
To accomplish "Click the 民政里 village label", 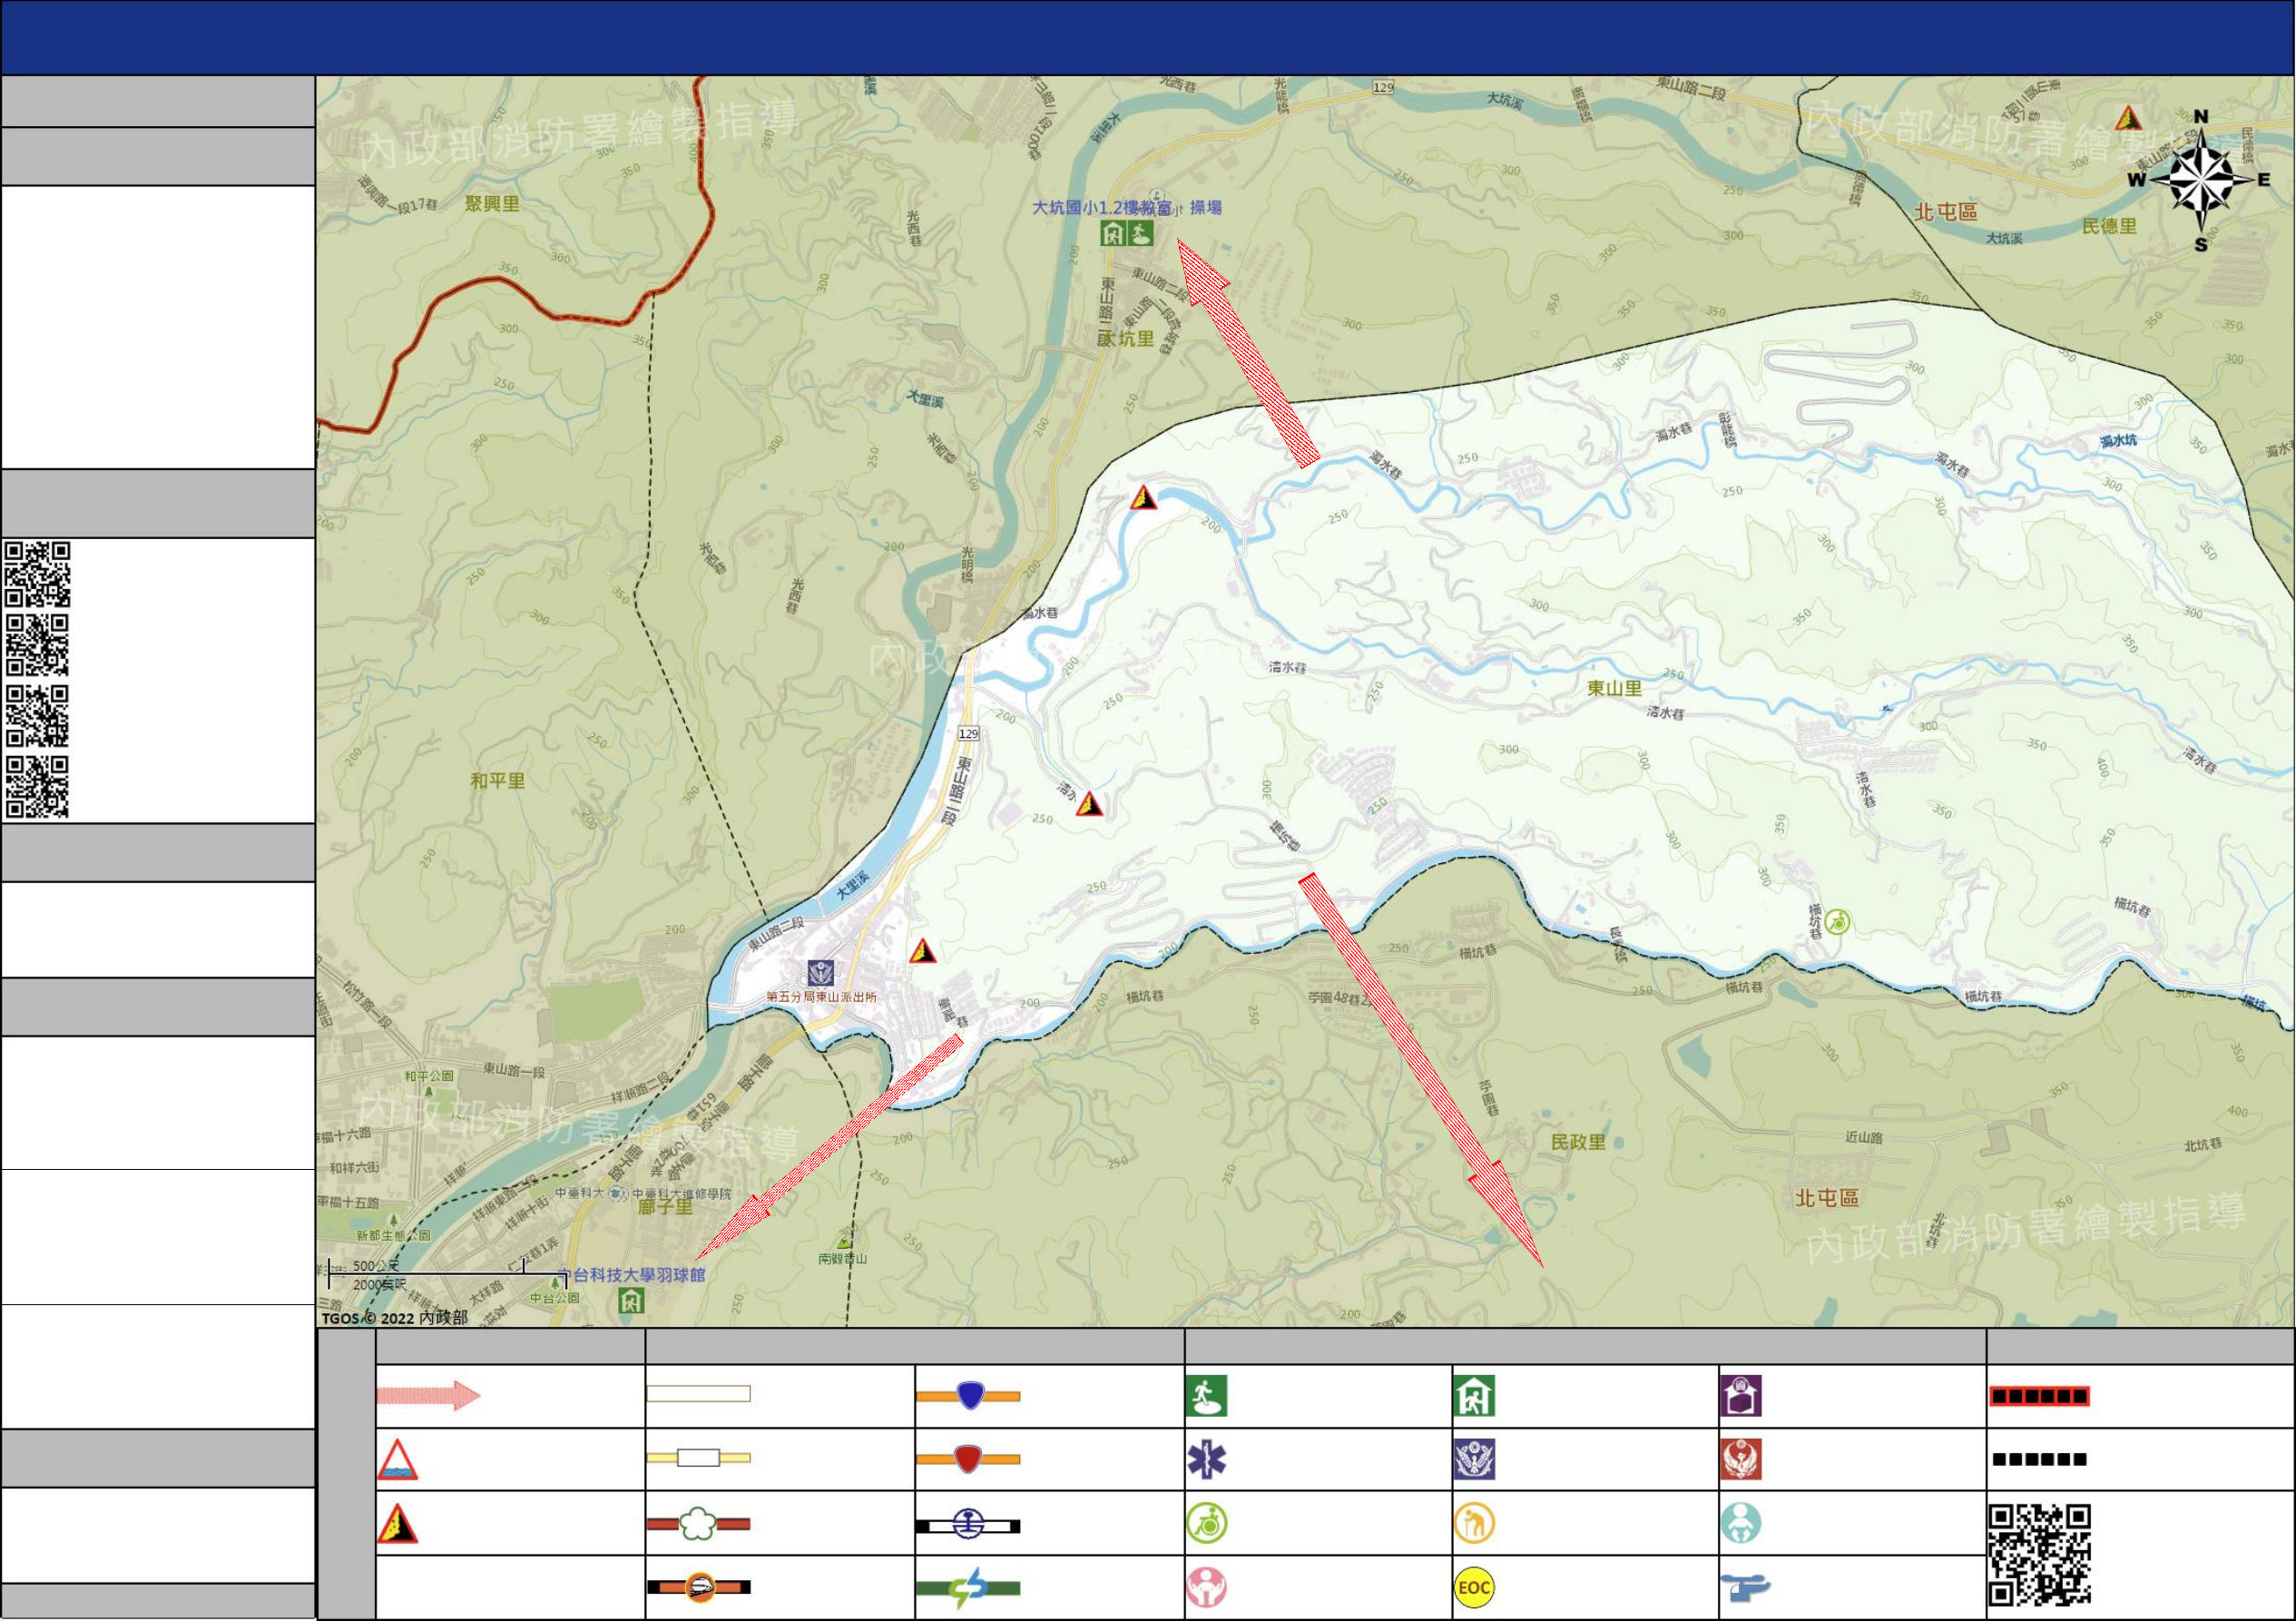I will (x=1578, y=1142).
